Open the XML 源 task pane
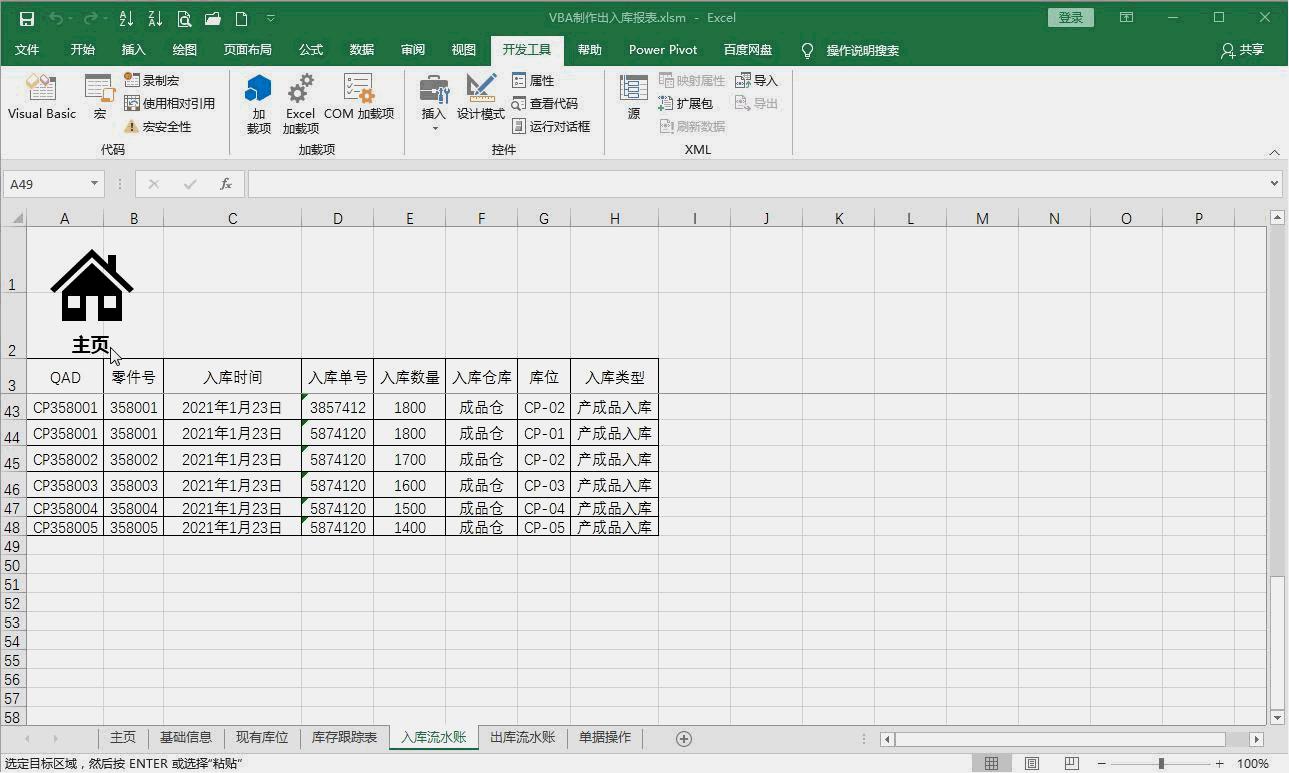 pos(634,100)
